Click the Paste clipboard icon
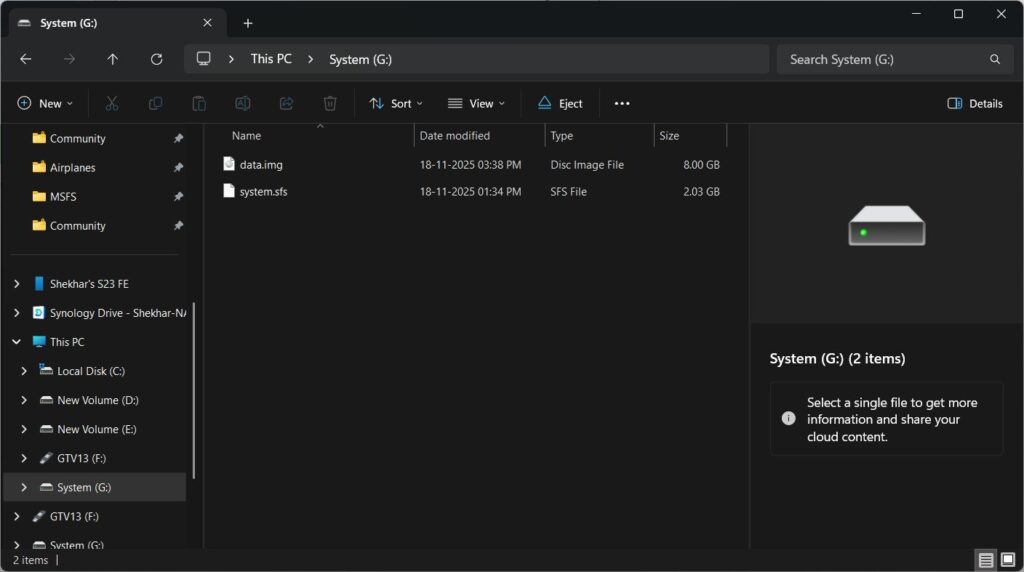The width and height of the screenshot is (1024, 572). click(x=199, y=103)
